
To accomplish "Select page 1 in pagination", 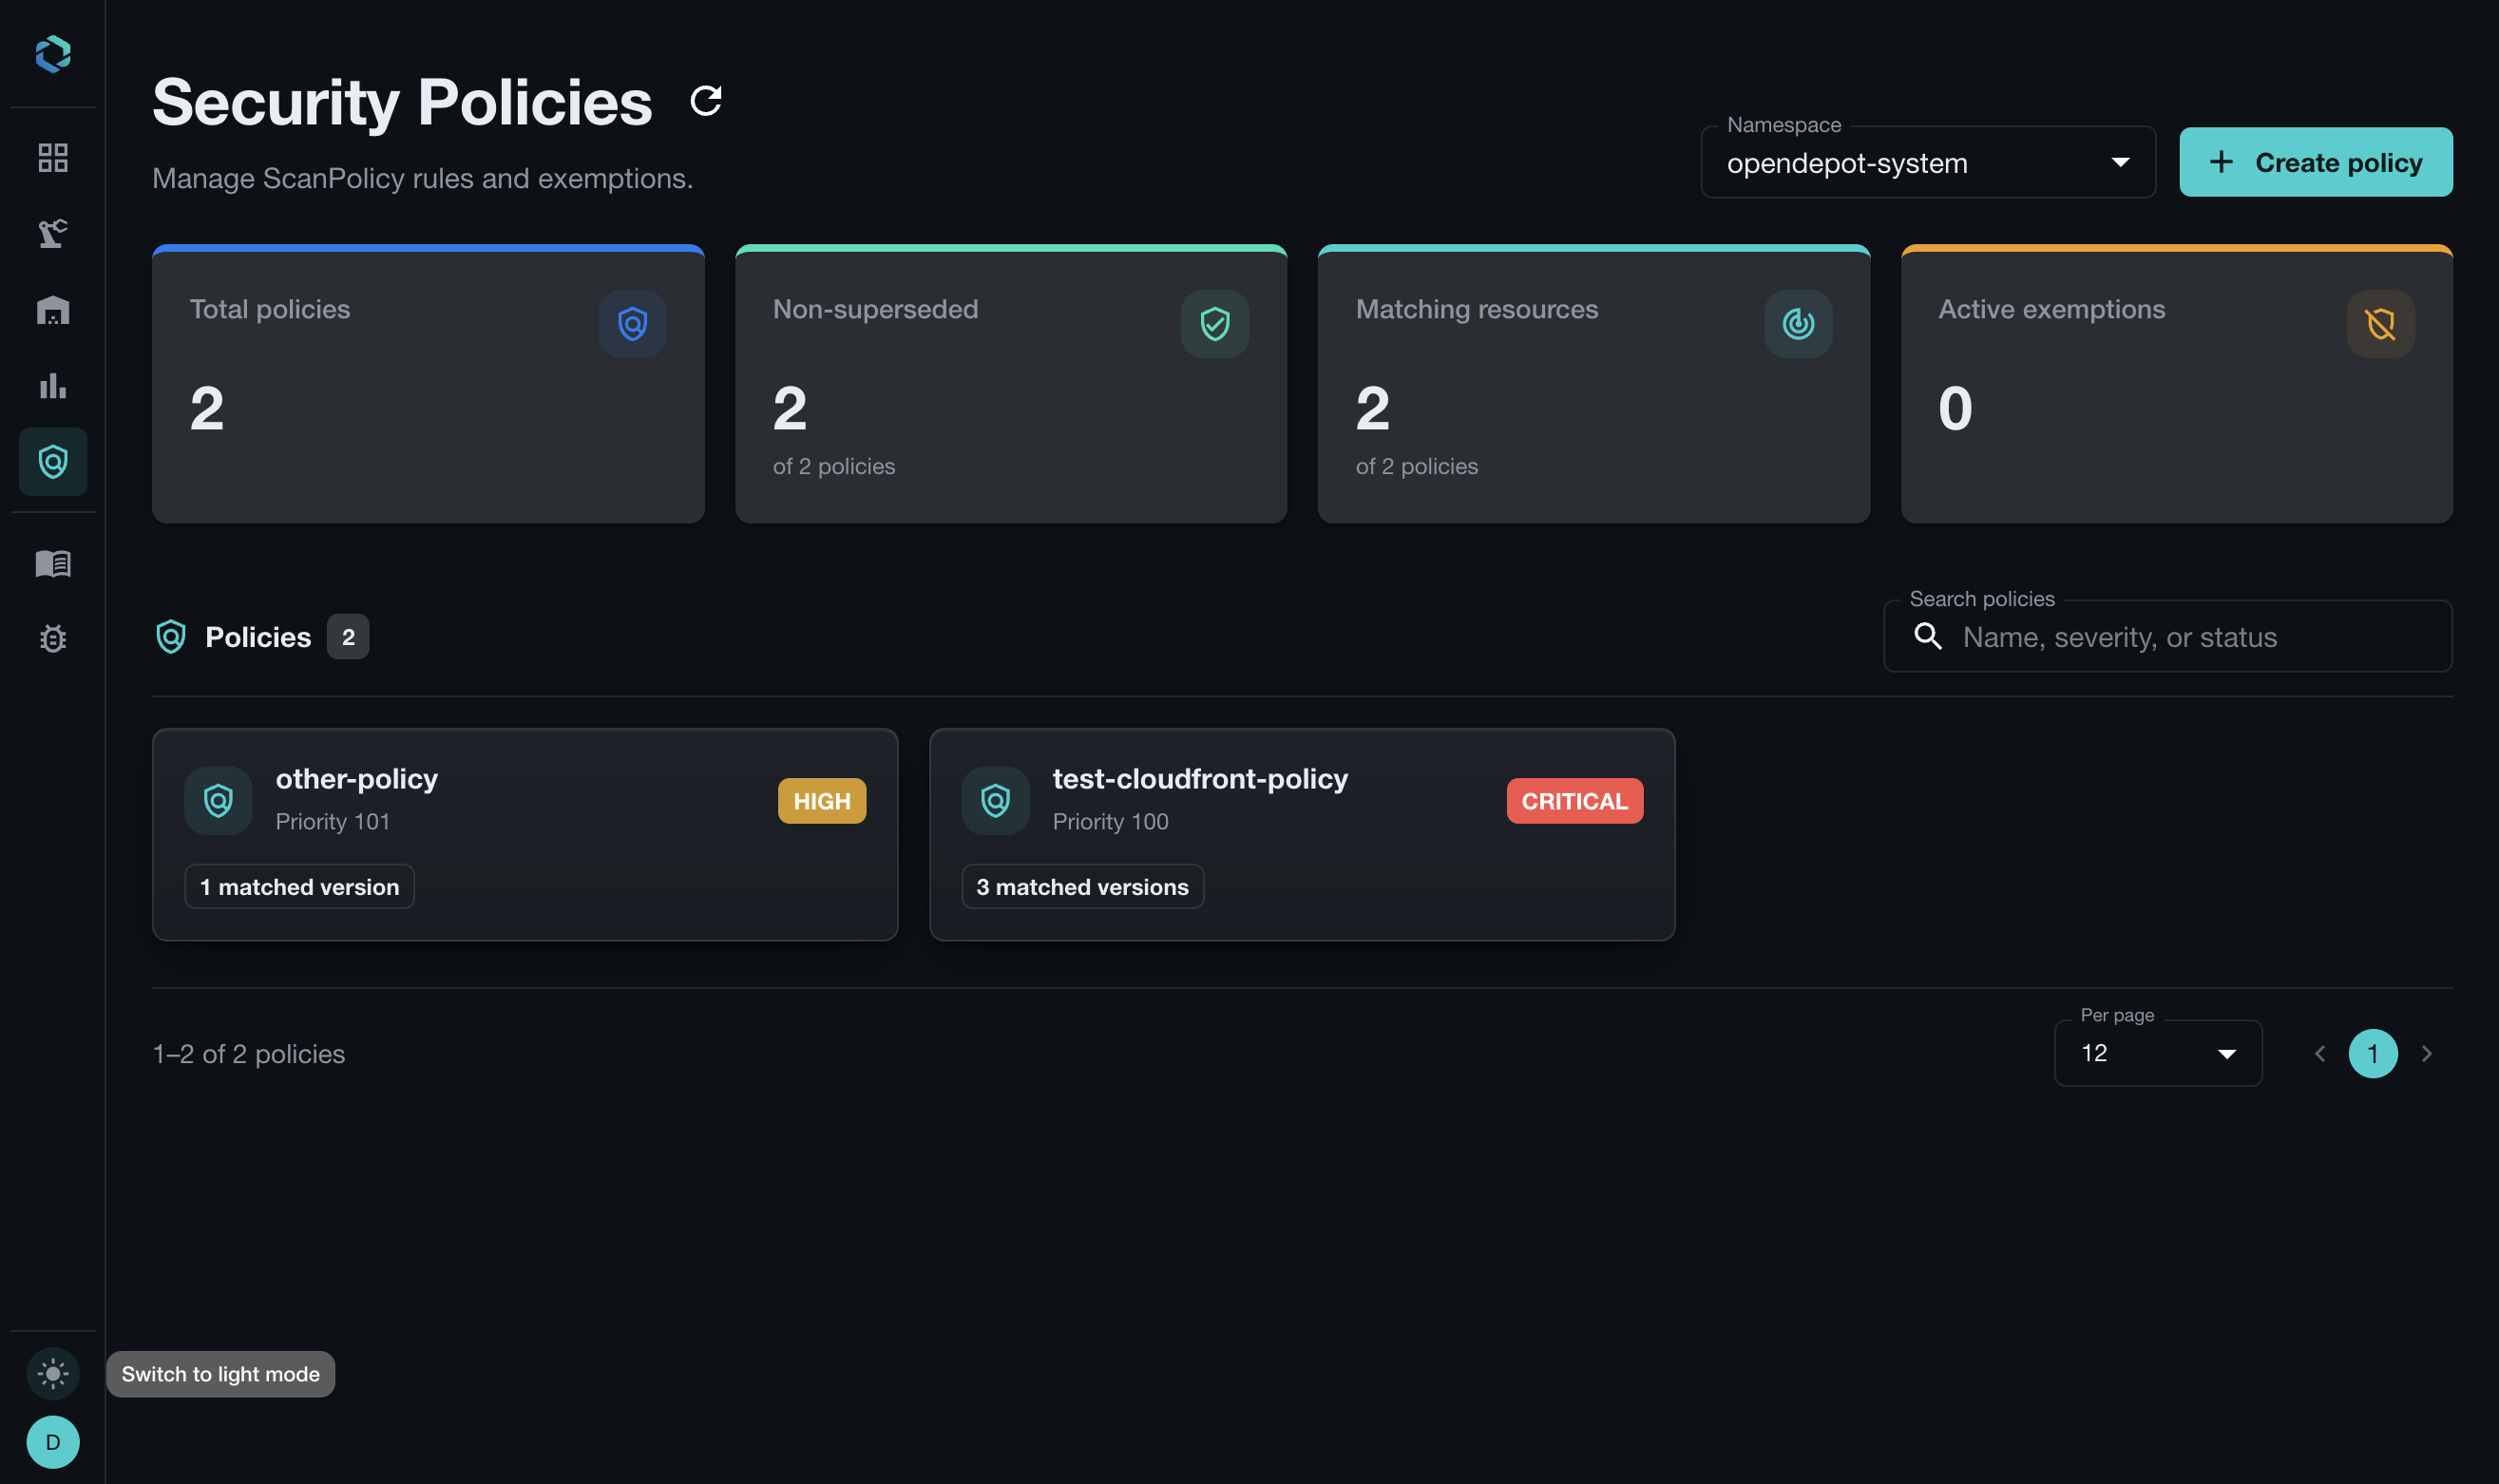I will [2373, 1054].
